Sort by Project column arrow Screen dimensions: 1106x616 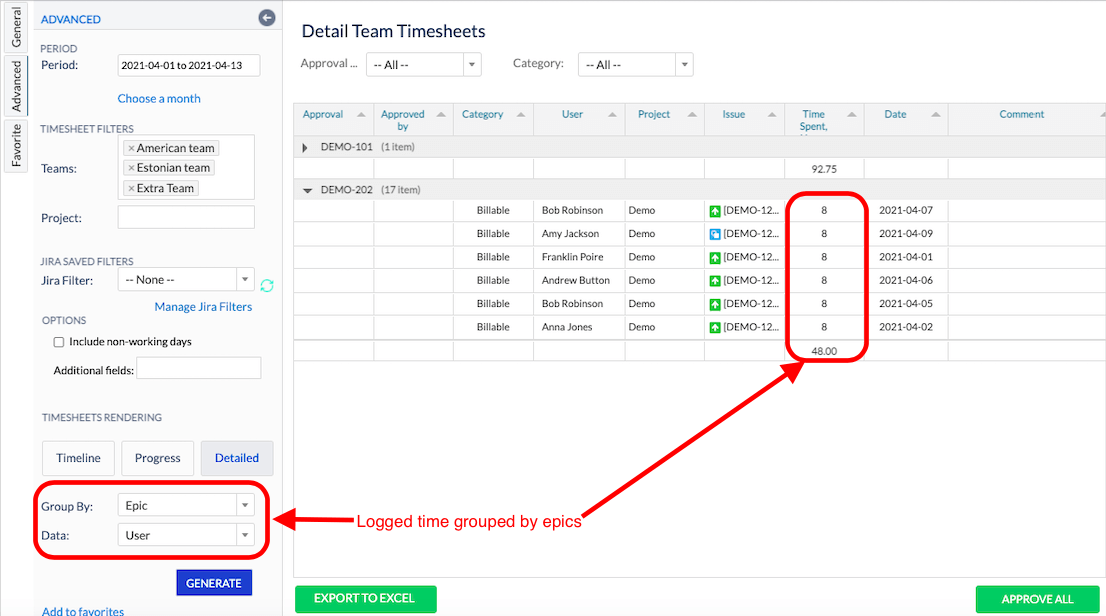pyautogui.click(x=692, y=114)
